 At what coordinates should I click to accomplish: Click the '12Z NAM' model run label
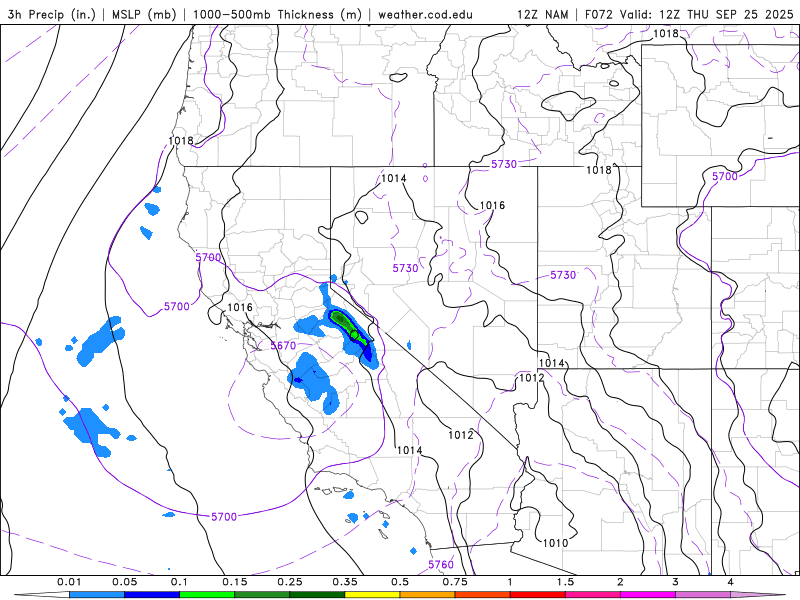pos(542,14)
